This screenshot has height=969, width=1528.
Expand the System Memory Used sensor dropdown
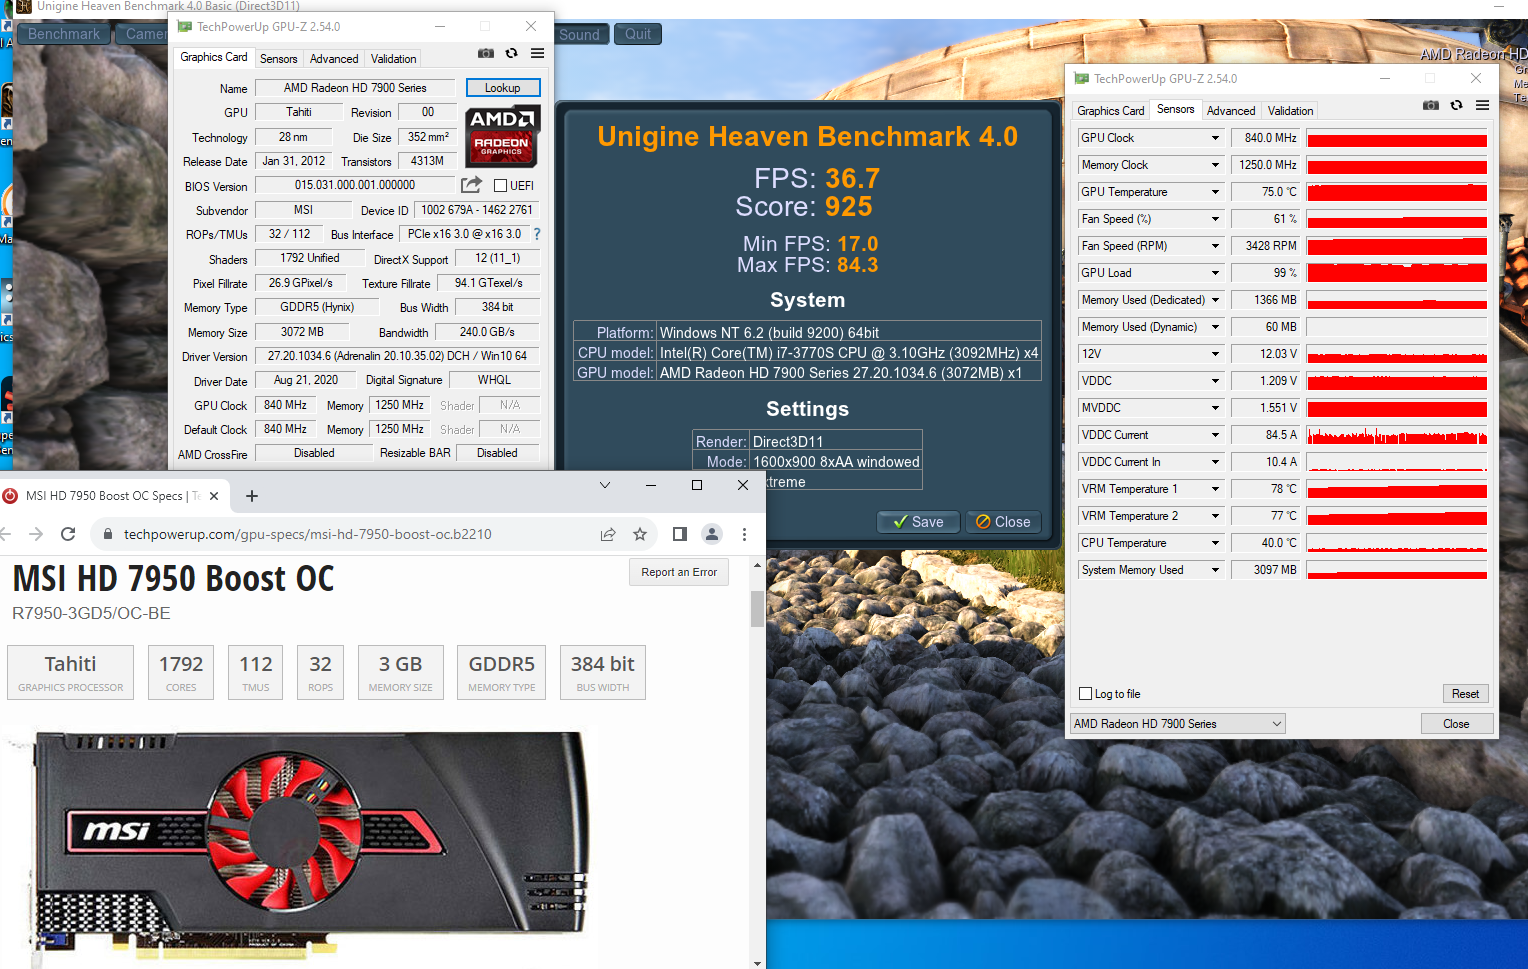1216,570
